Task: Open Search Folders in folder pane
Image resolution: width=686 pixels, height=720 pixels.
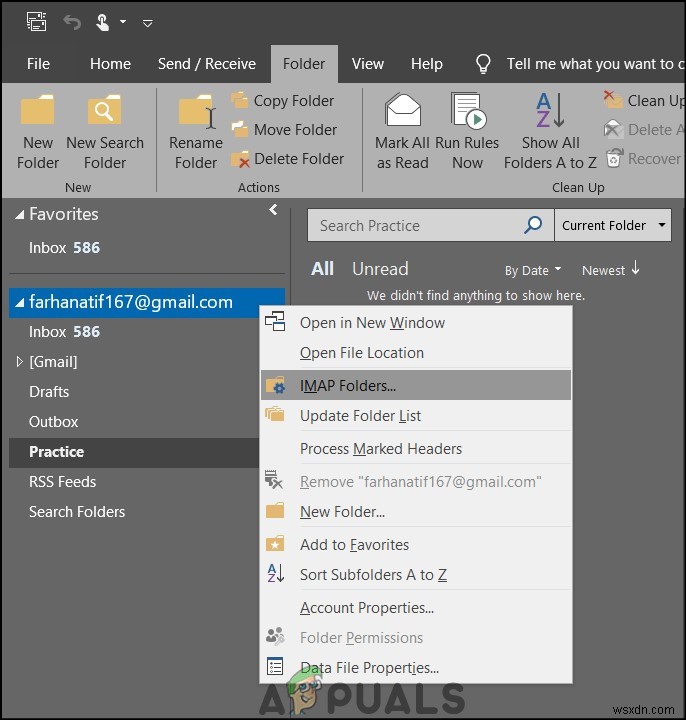Action: coord(77,512)
